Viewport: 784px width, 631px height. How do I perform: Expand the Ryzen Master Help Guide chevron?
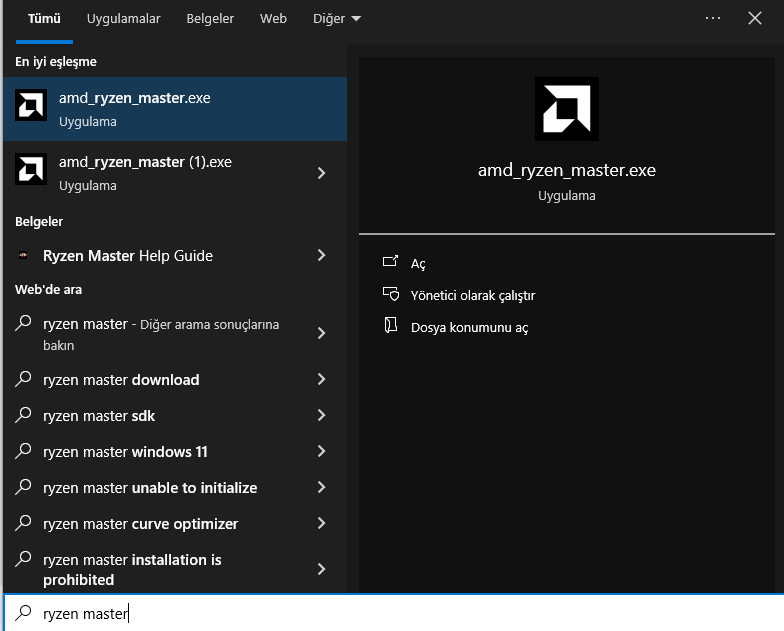[321, 256]
